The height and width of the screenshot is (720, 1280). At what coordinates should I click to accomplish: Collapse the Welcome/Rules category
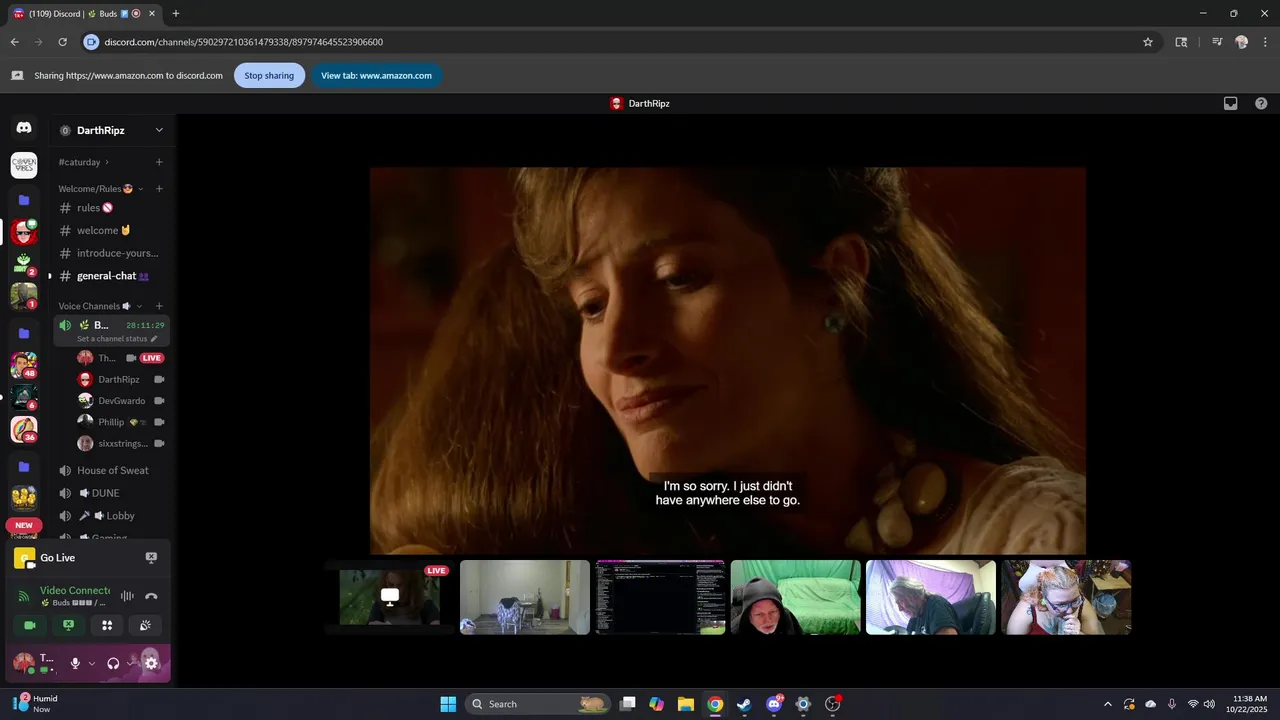(x=141, y=189)
